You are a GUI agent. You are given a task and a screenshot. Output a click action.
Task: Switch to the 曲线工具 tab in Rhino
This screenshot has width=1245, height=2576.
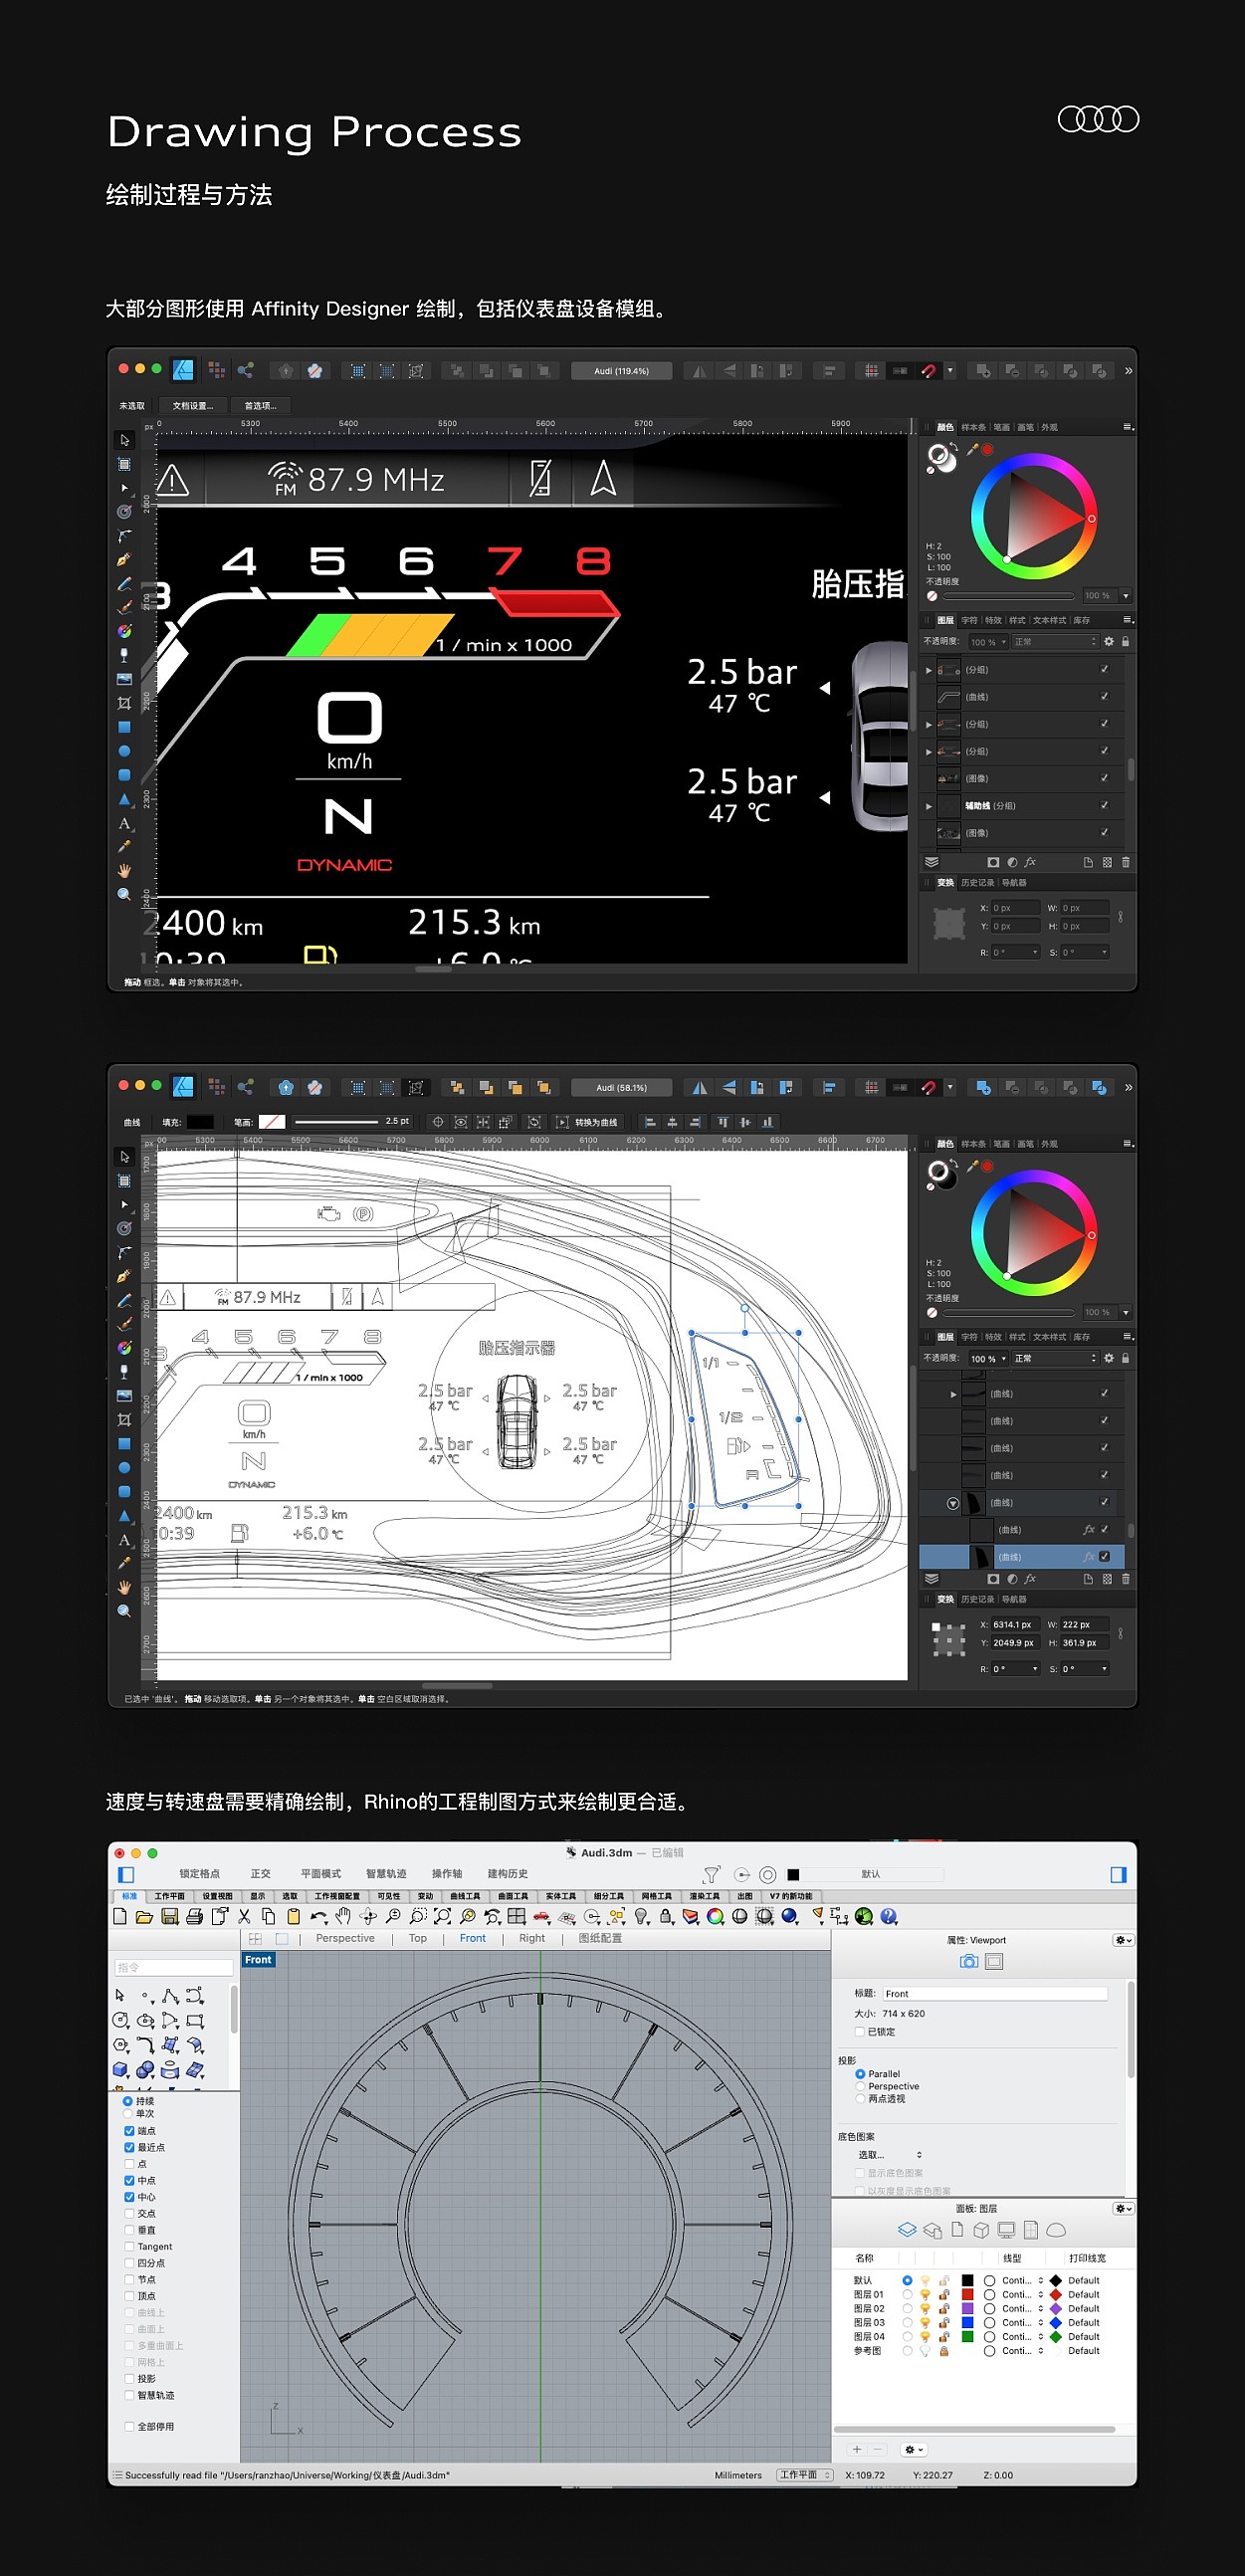pyautogui.click(x=465, y=1896)
